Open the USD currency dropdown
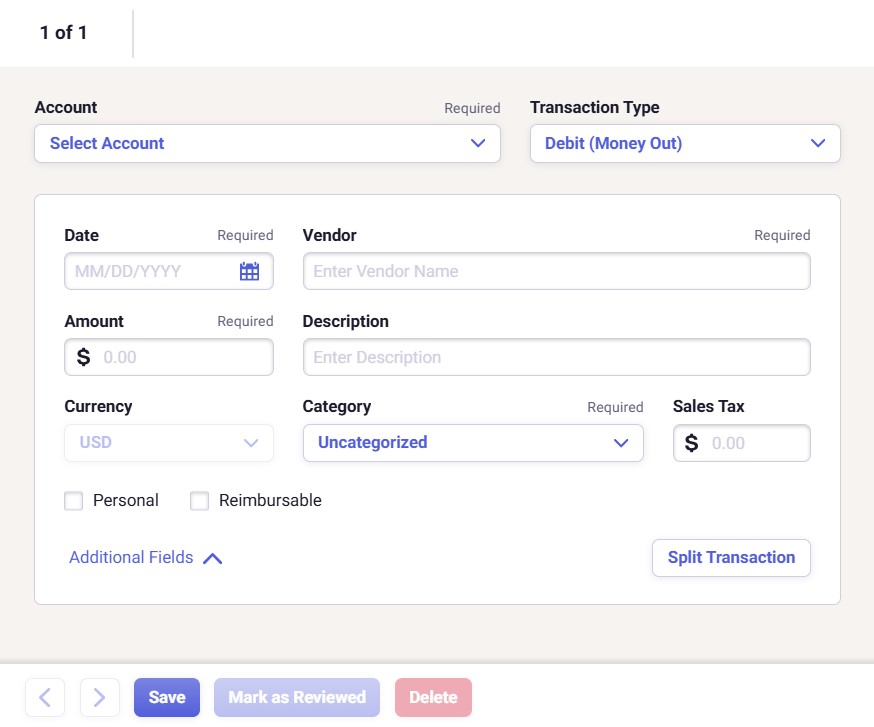Image resolution: width=874 pixels, height=727 pixels. (168, 443)
